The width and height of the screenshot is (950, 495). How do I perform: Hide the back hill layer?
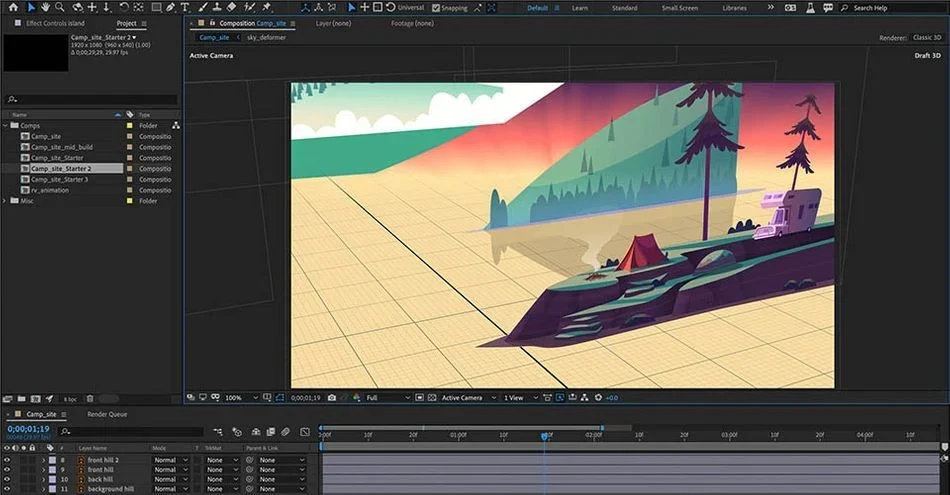point(7,479)
